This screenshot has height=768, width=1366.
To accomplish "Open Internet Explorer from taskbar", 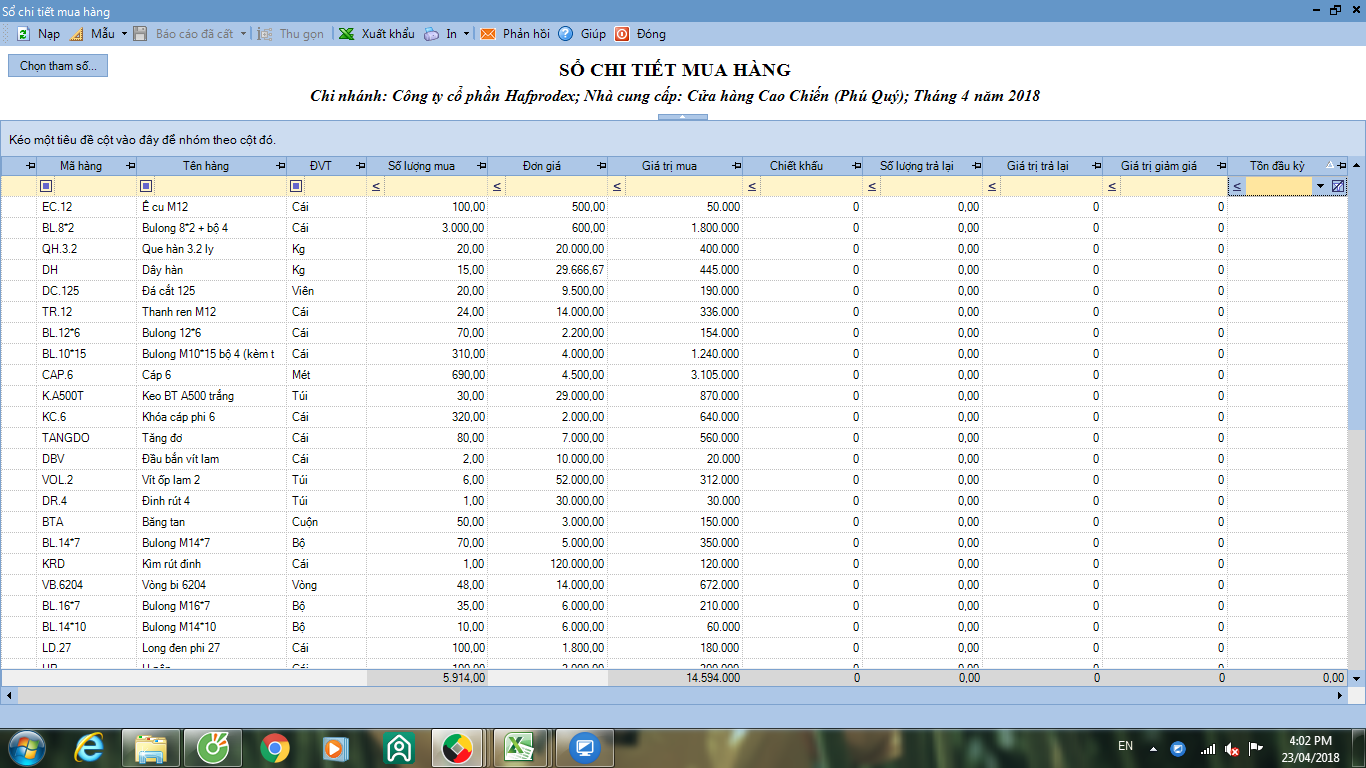I will tap(87, 747).
